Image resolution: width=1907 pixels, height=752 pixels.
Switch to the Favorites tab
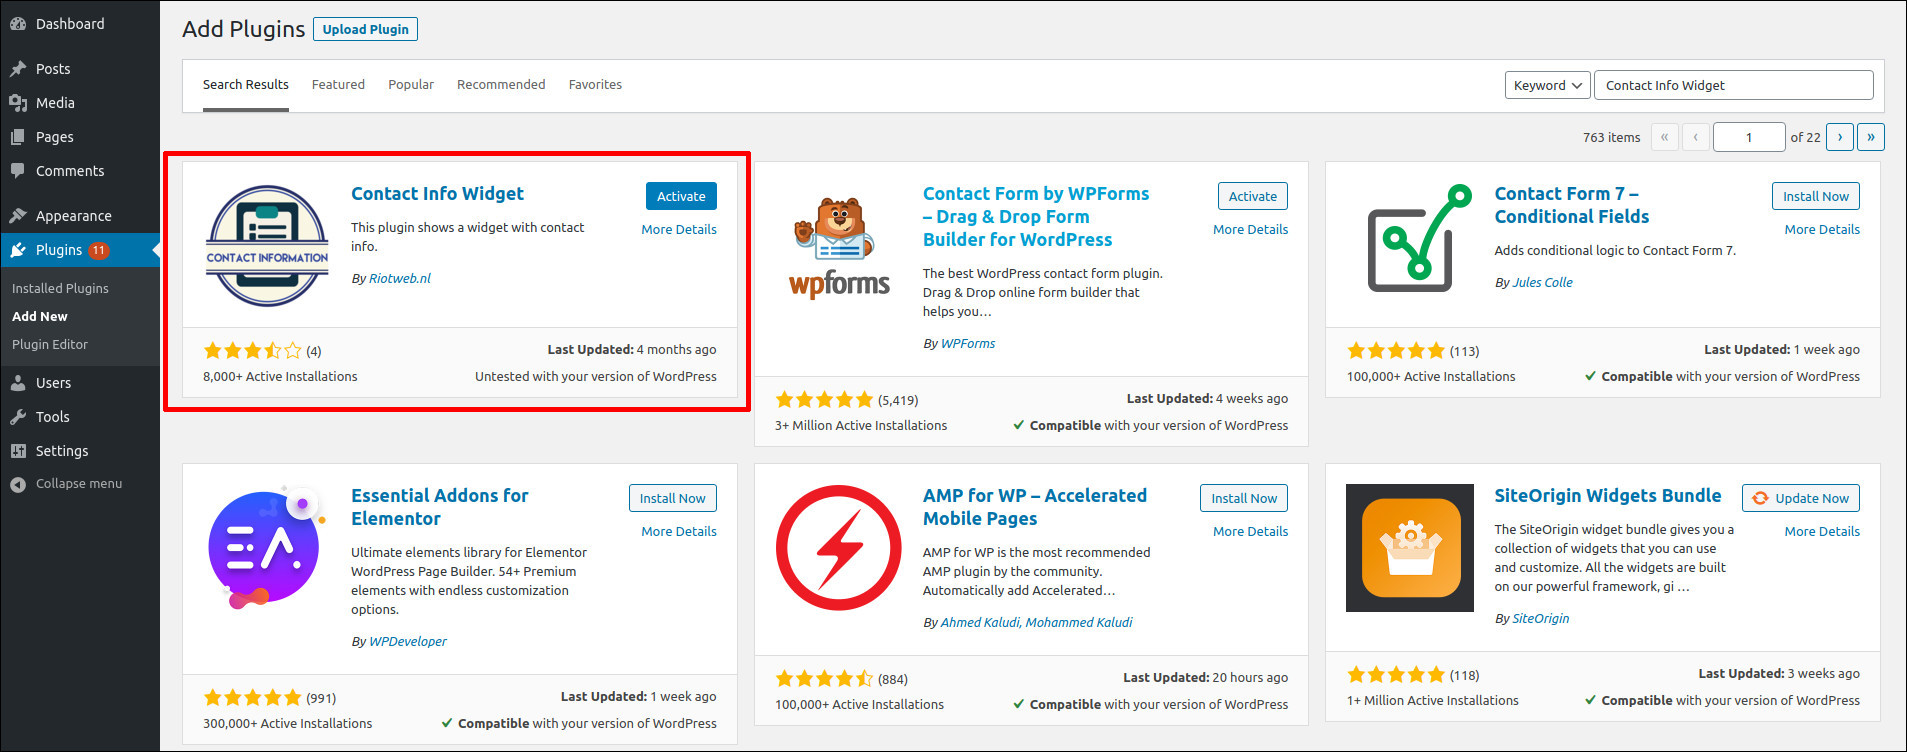click(x=595, y=85)
